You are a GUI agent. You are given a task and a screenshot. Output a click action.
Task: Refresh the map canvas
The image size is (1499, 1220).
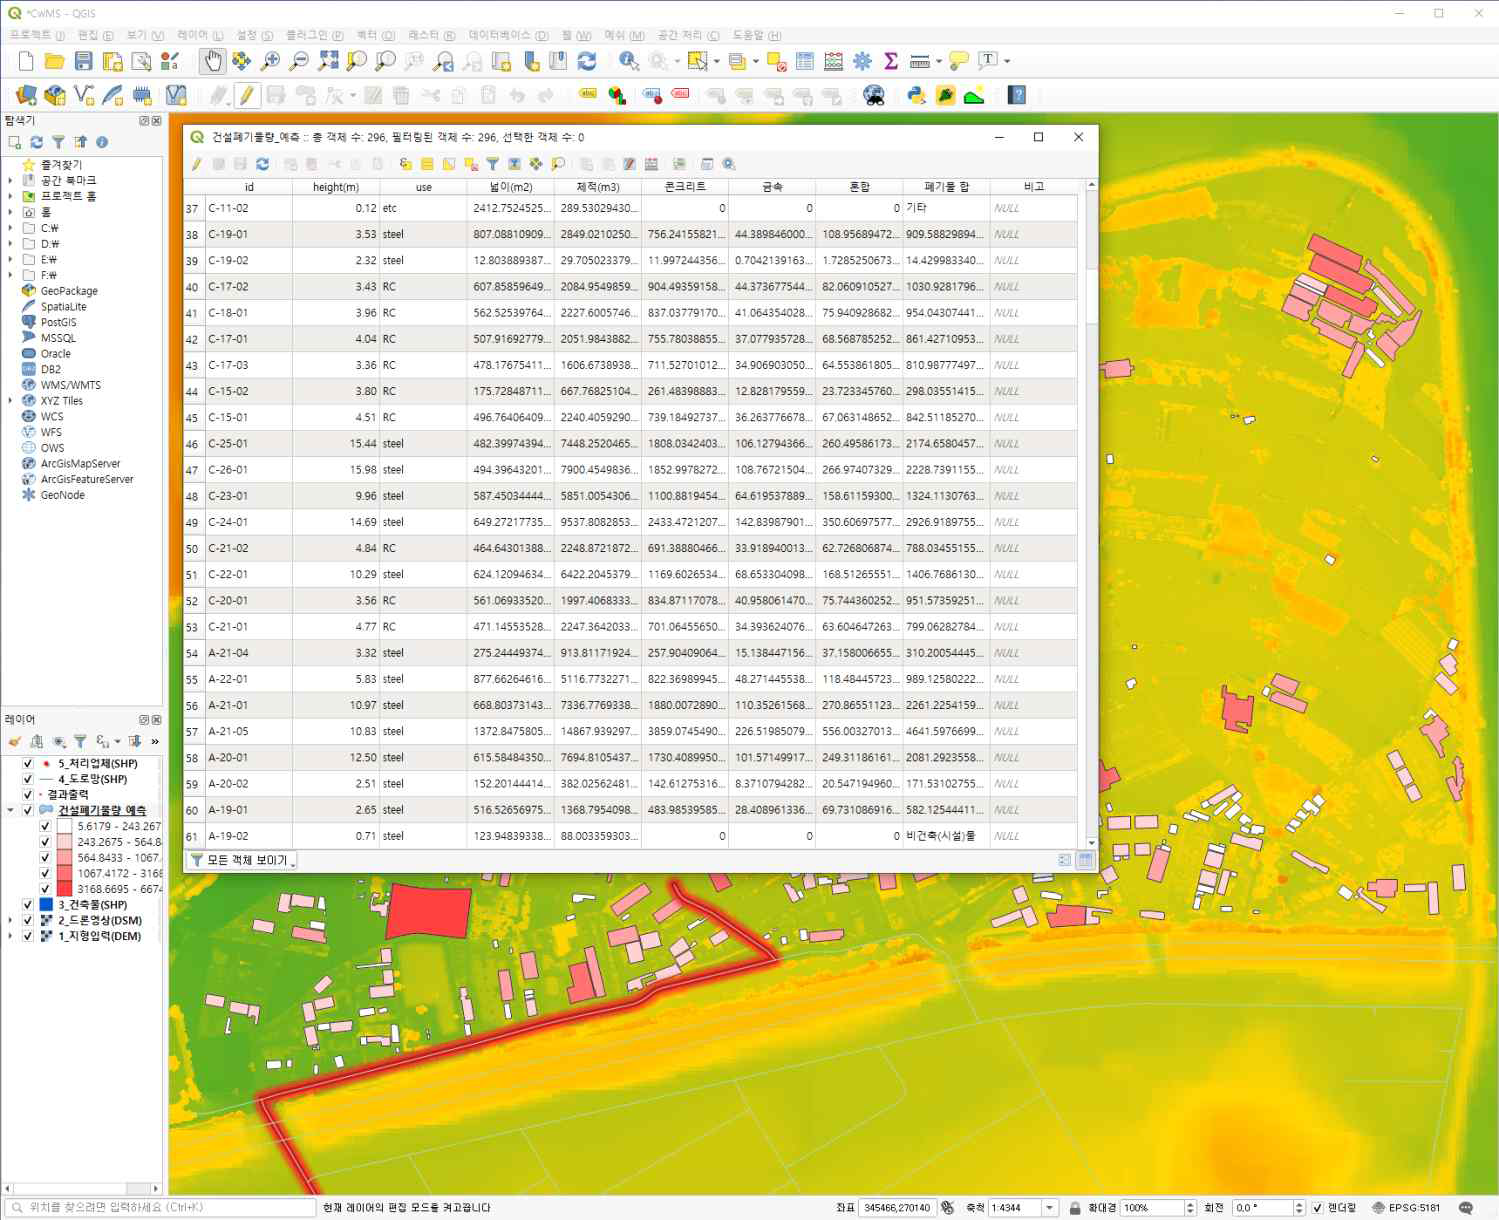click(x=587, y=62)
